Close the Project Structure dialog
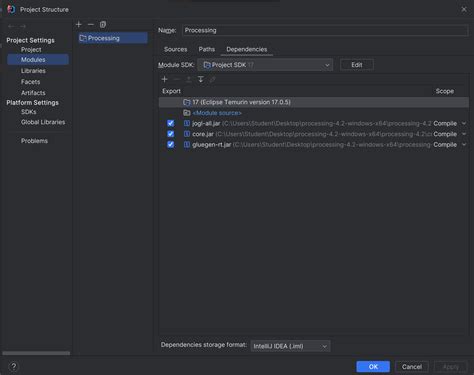474x375 pixels. coord(464,9)
